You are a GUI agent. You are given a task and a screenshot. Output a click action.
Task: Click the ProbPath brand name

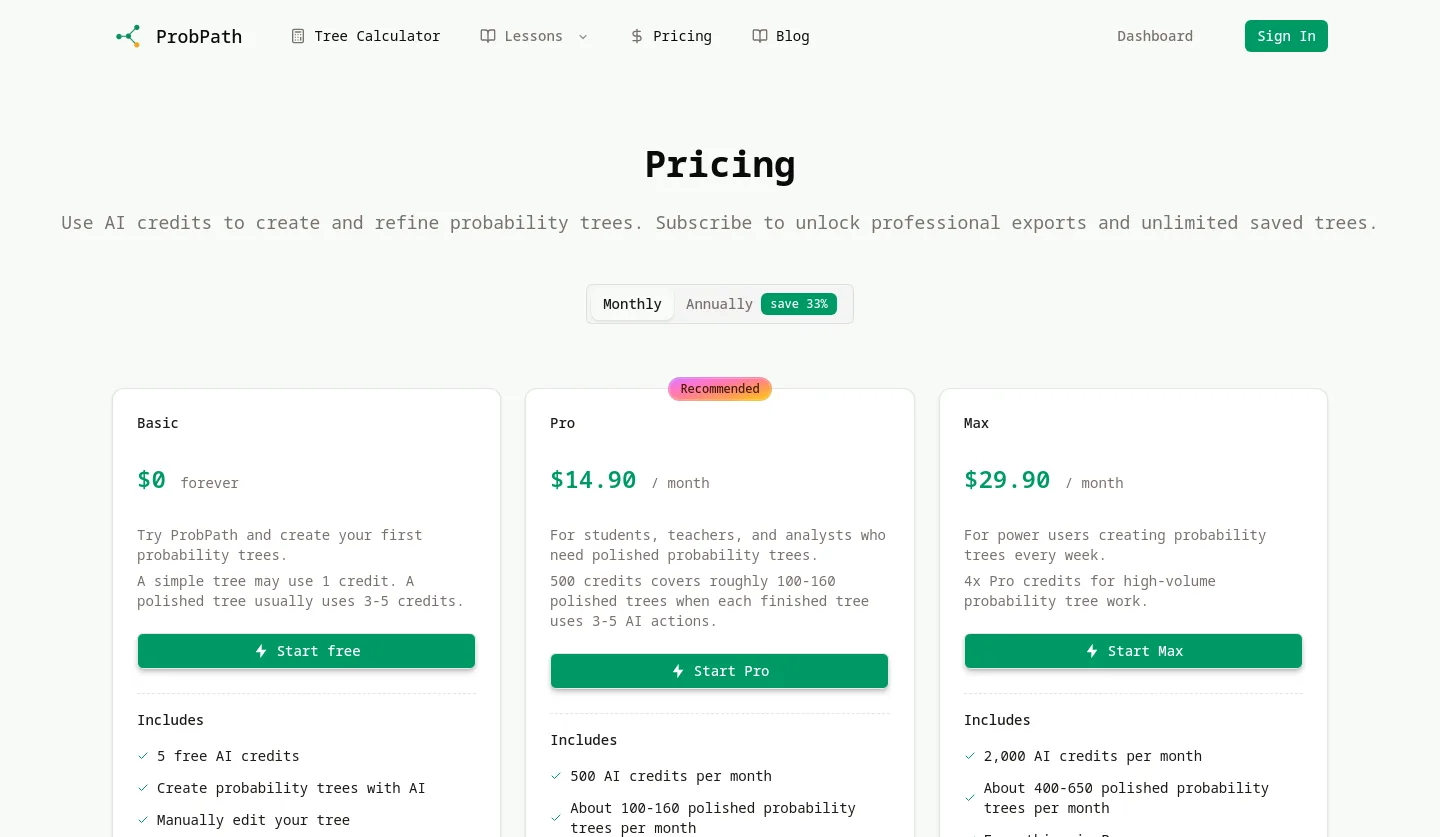[x=199, y=36]
